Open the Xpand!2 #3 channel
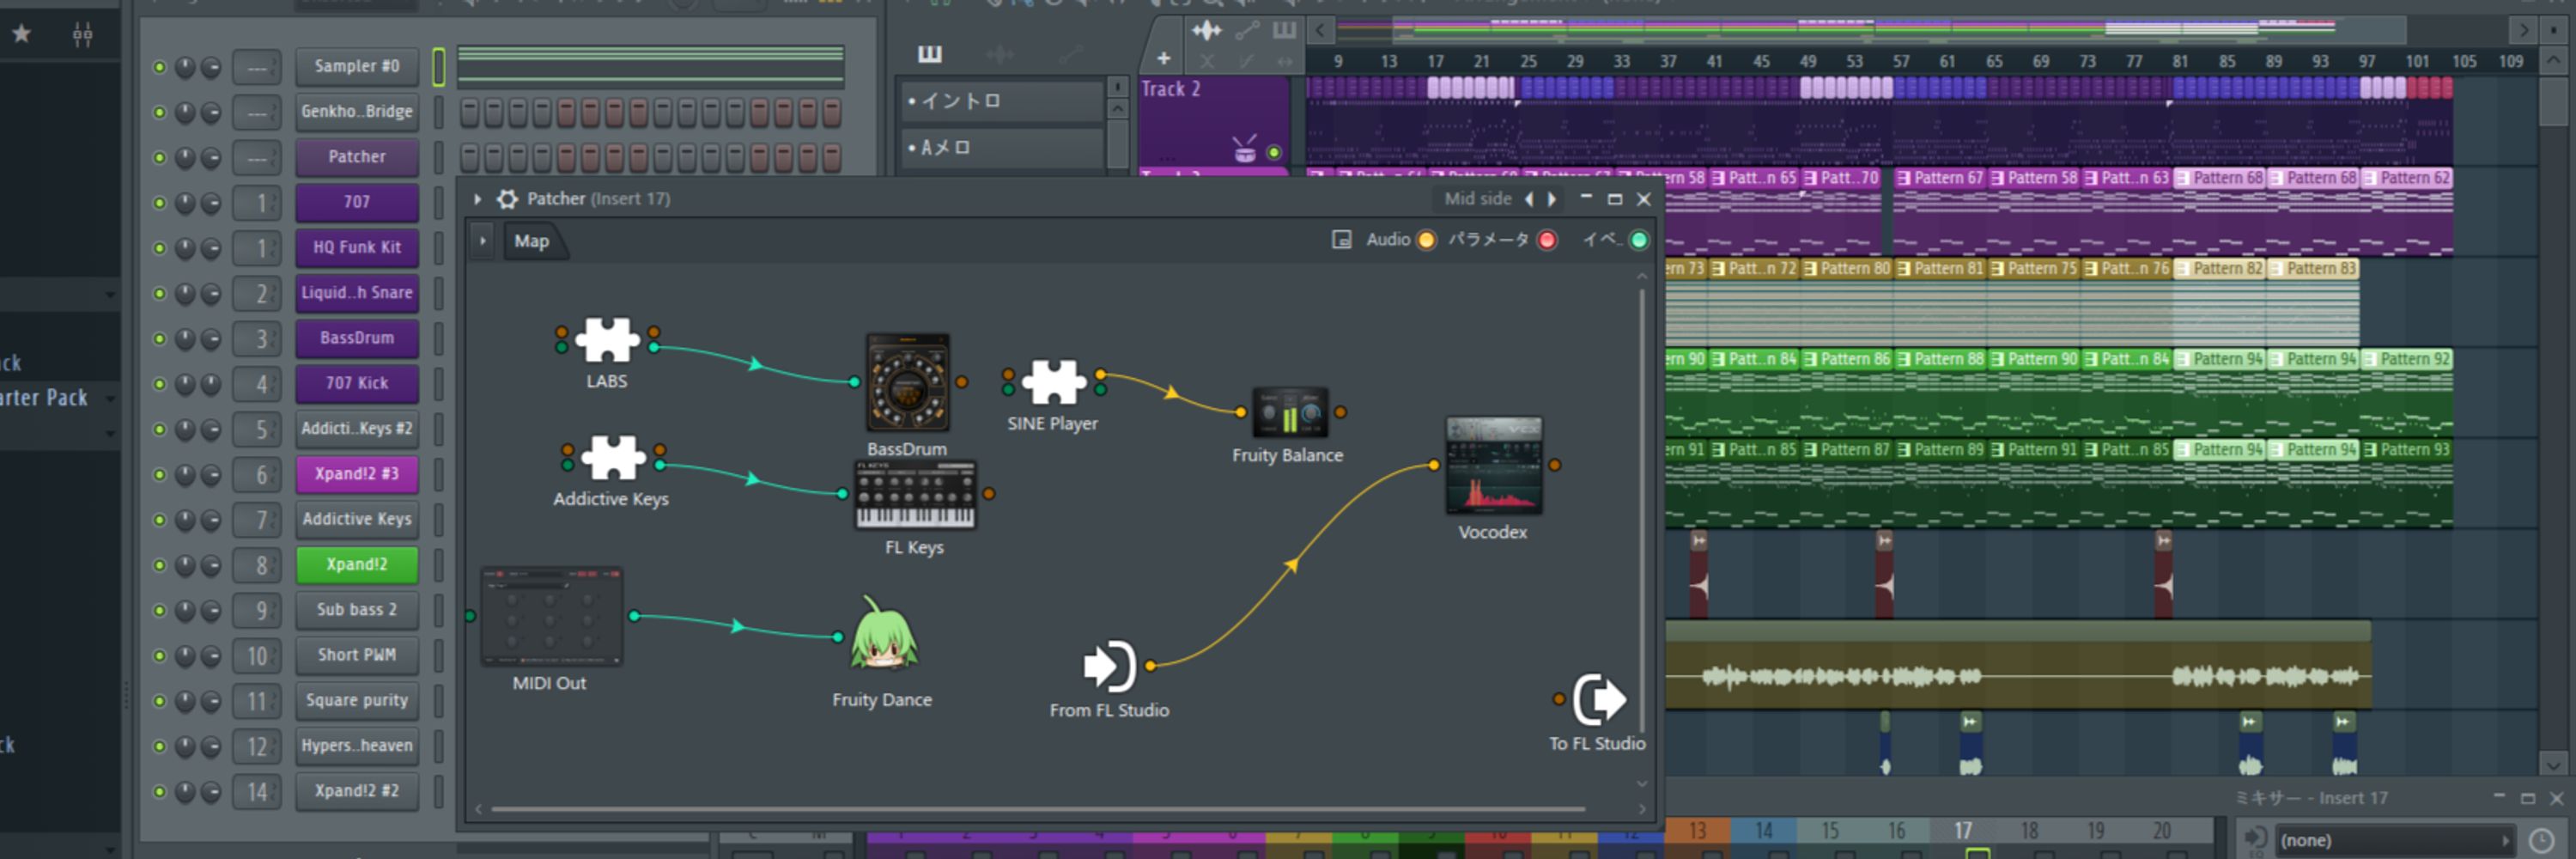2576x859 pixels. click(x=357, y=474)
